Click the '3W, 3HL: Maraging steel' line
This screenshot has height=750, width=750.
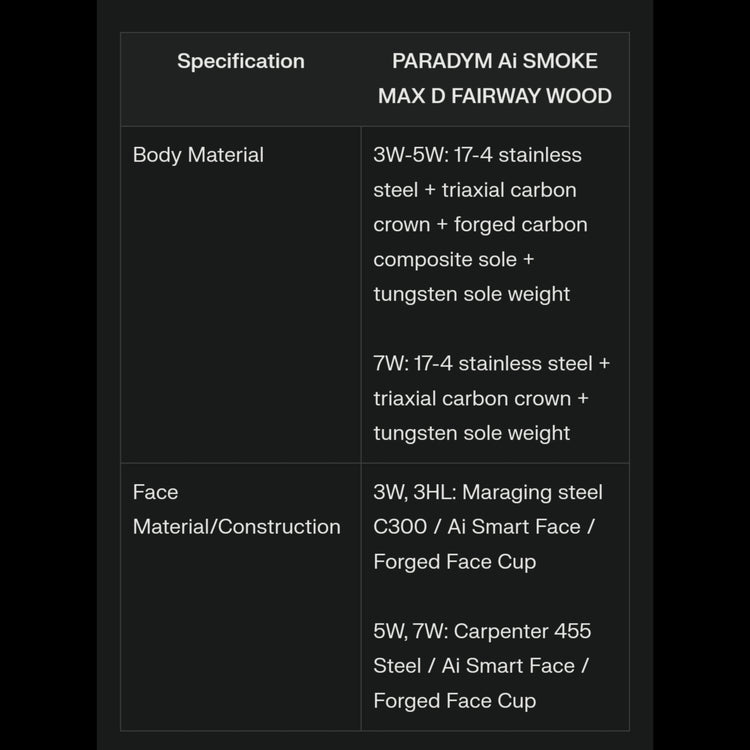(x=488, y=492)
